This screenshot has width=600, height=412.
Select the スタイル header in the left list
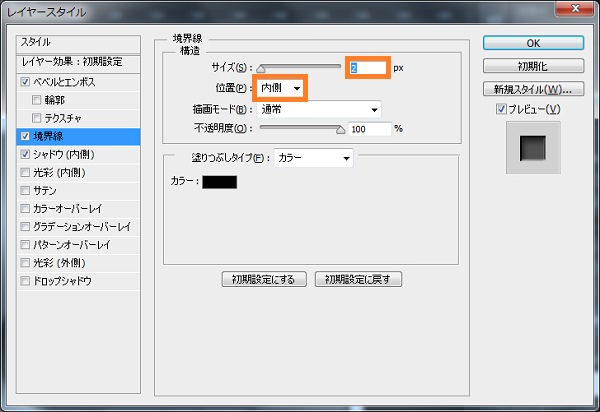[78, 43]
